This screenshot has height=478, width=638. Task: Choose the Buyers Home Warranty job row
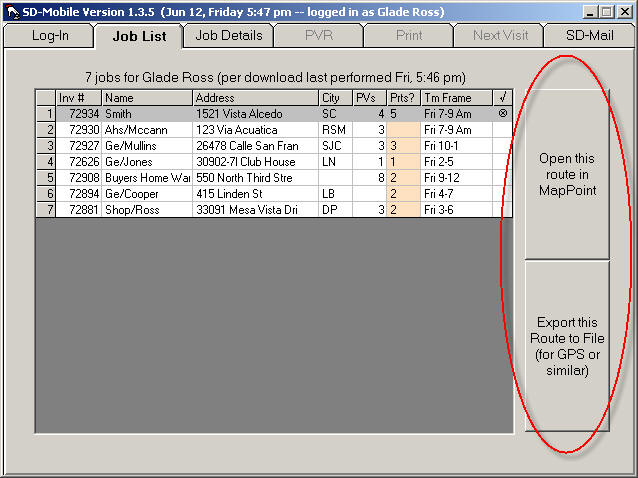147,178
